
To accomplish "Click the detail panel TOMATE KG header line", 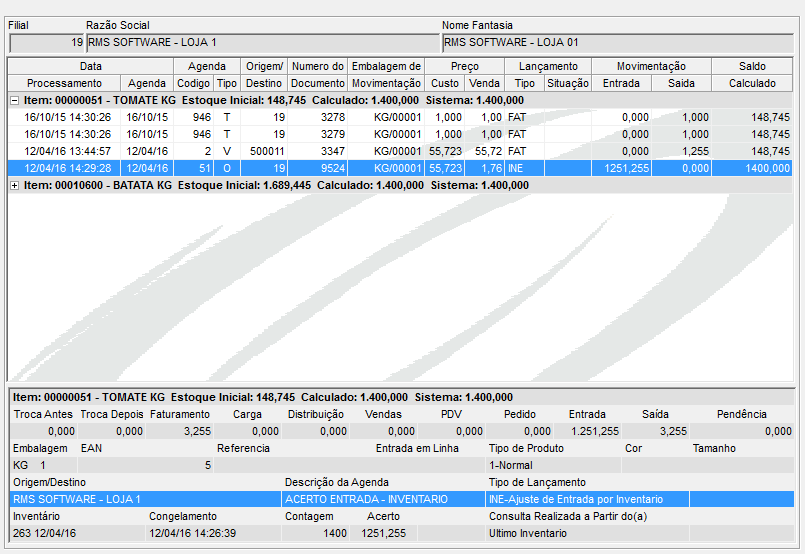I will tap(401, 397).
